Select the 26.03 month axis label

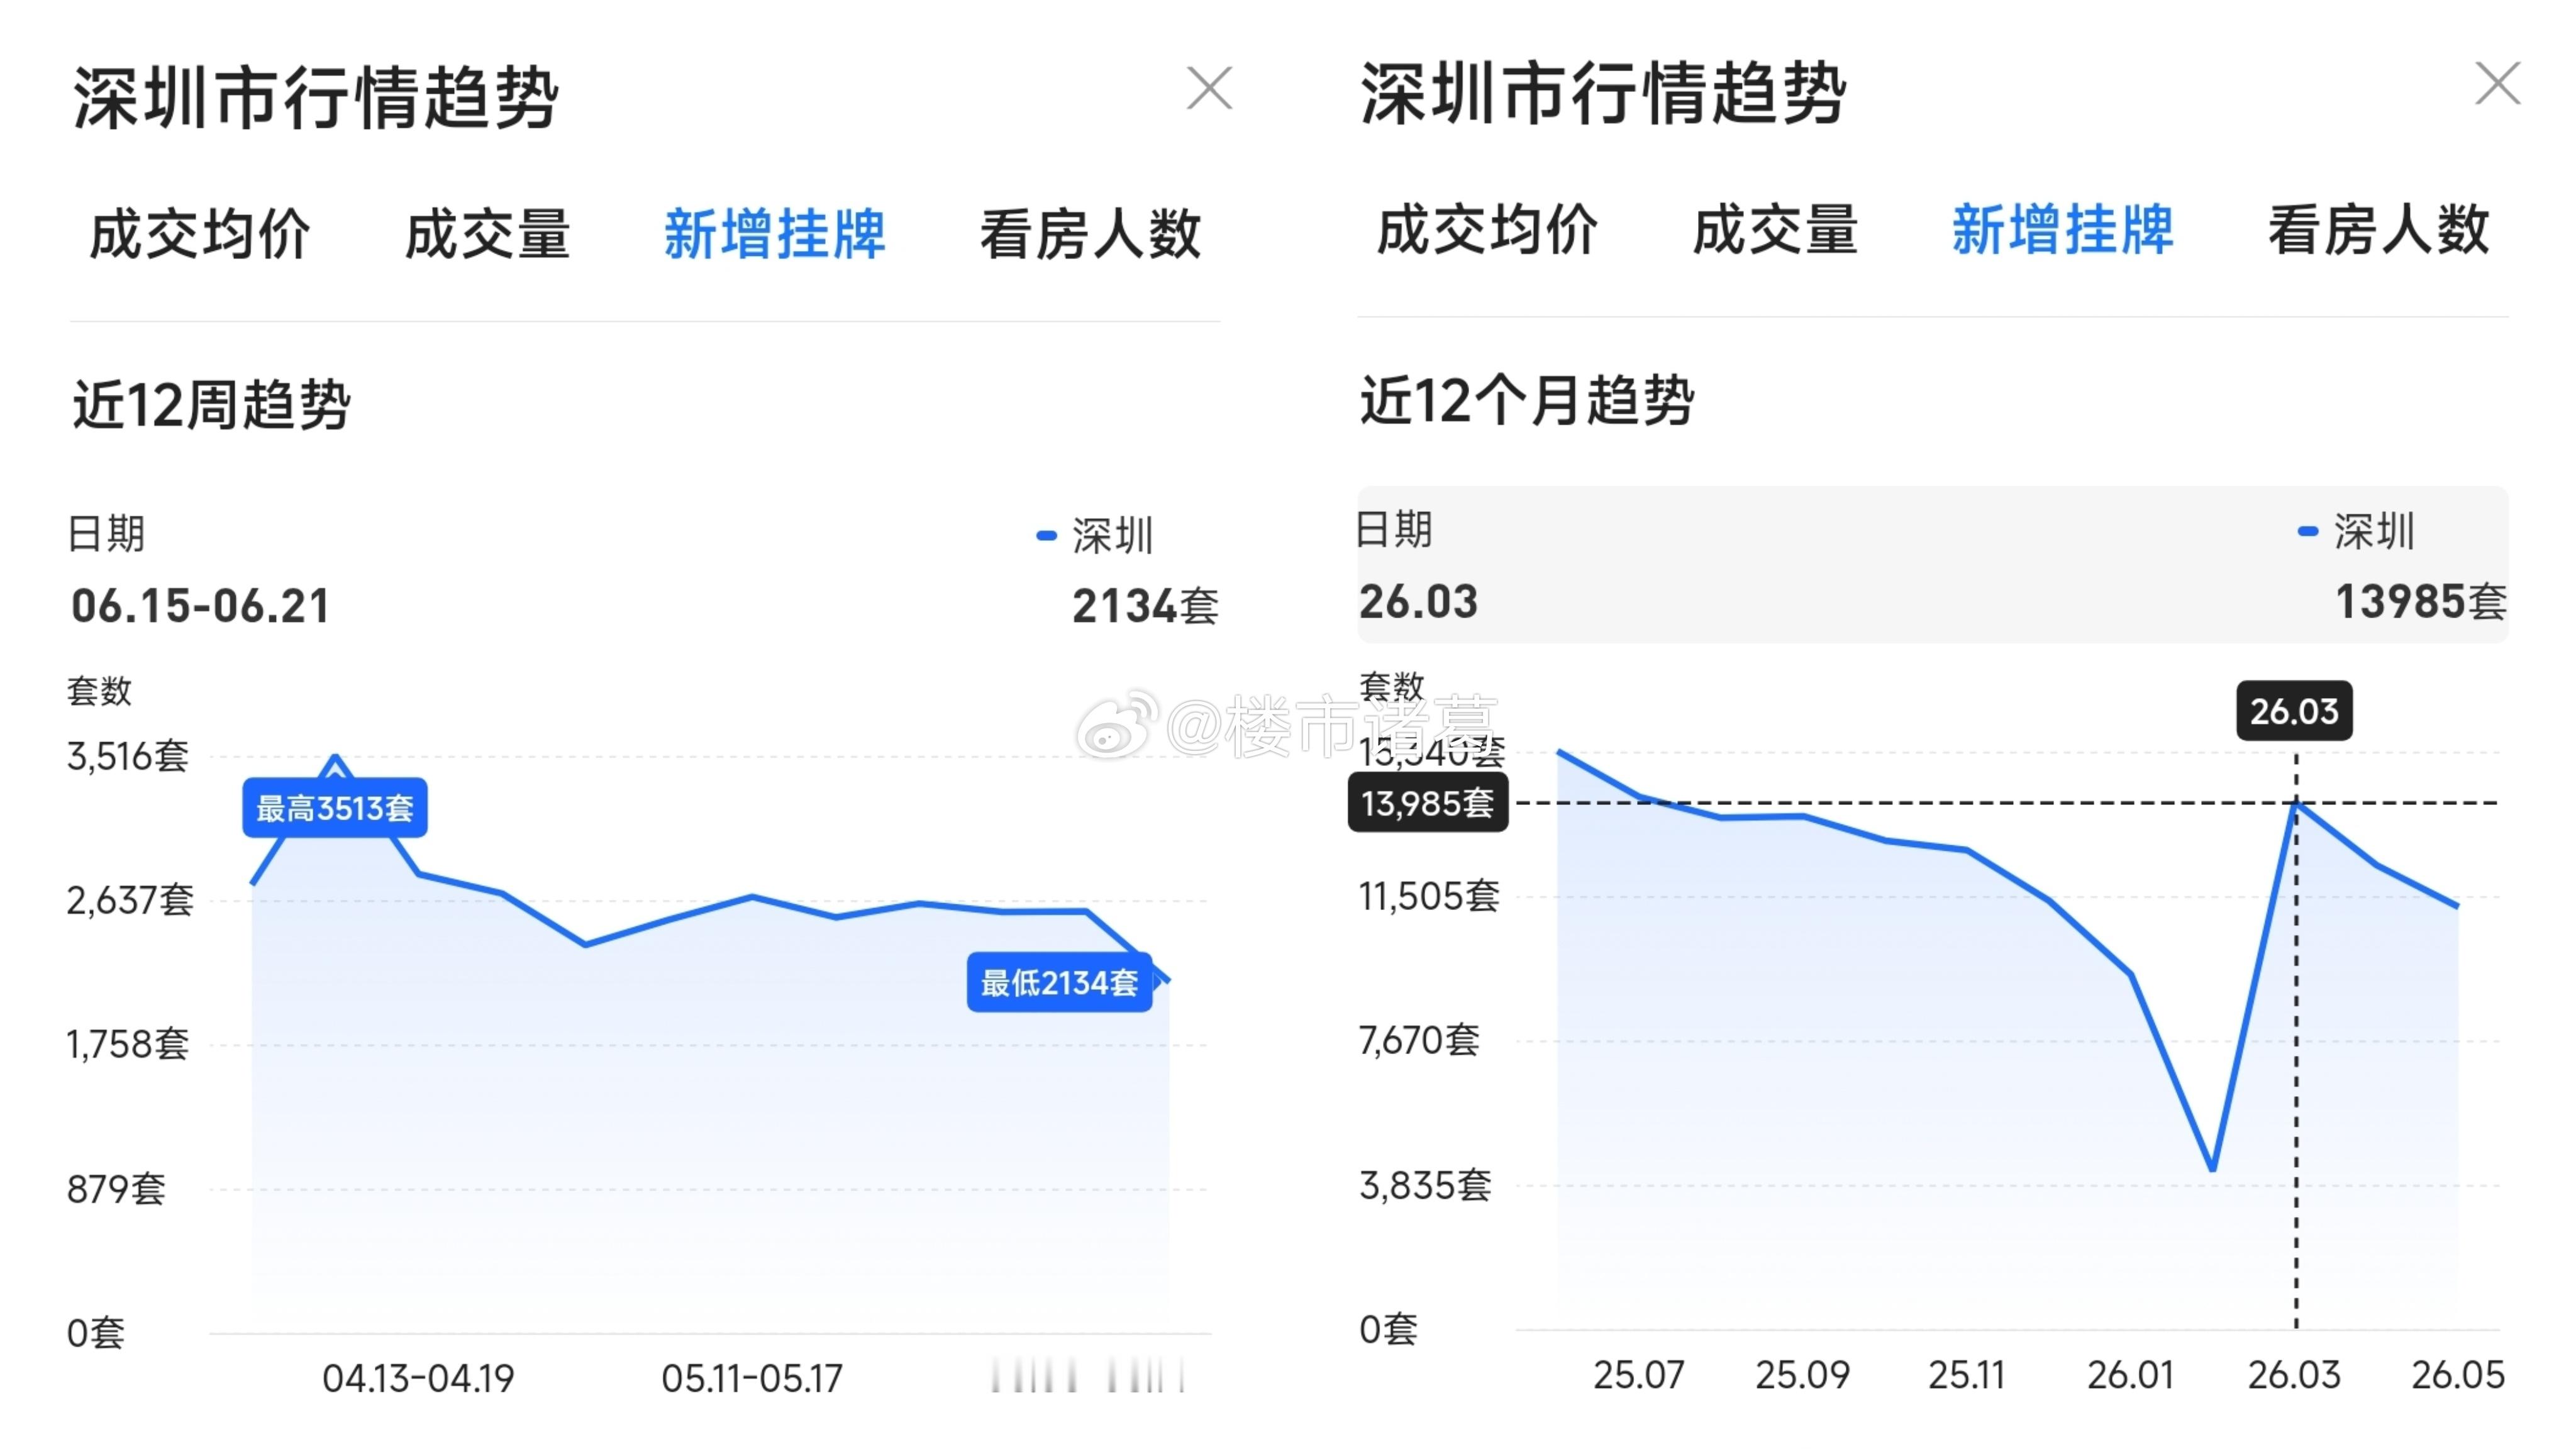2294,1375
